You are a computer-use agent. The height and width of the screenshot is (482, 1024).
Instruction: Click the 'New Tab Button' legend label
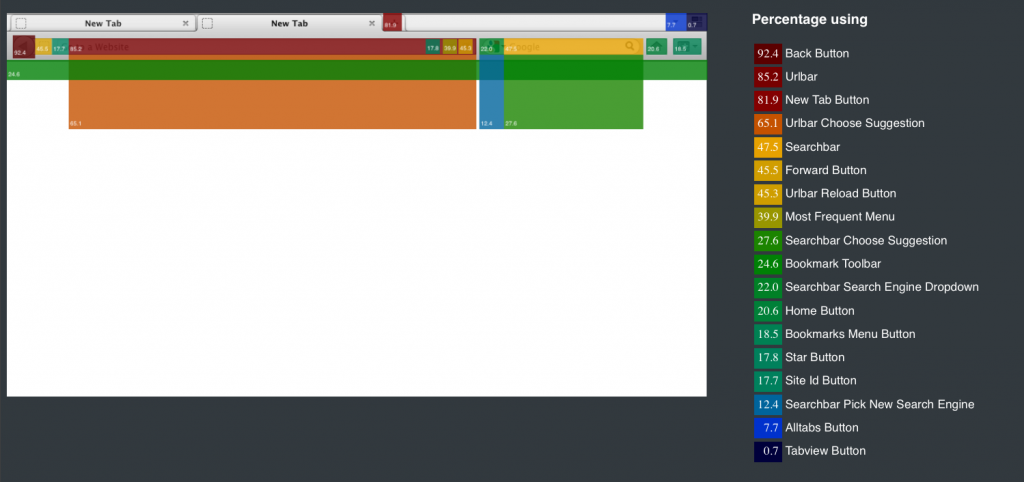point(827,100)
